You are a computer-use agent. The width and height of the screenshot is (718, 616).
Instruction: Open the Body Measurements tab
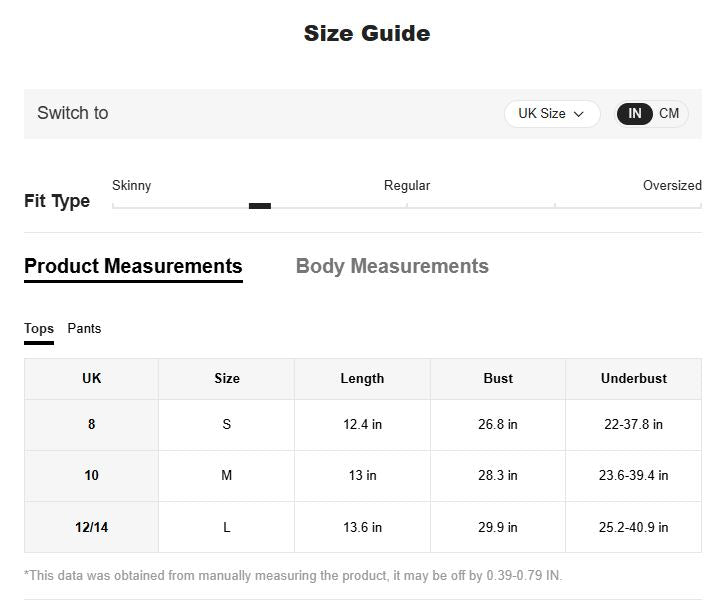coord(392,266)
